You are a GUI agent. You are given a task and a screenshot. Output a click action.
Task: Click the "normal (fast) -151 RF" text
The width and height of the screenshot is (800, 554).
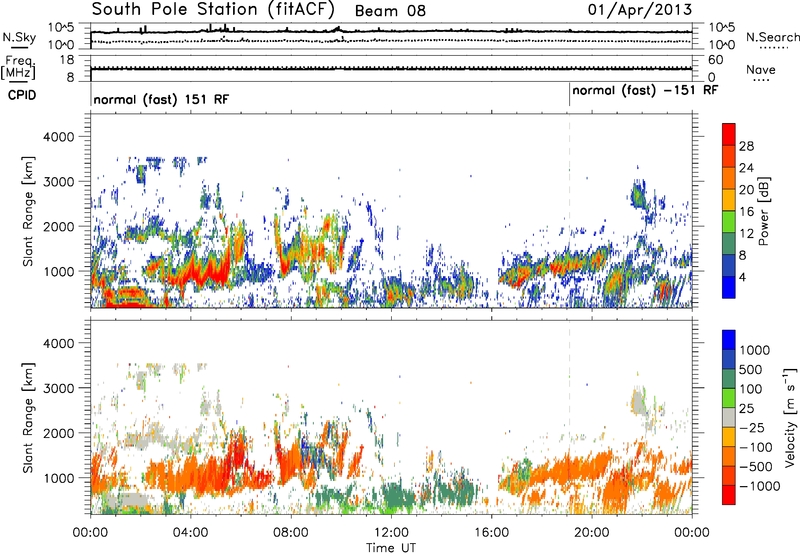coord(645,90)
